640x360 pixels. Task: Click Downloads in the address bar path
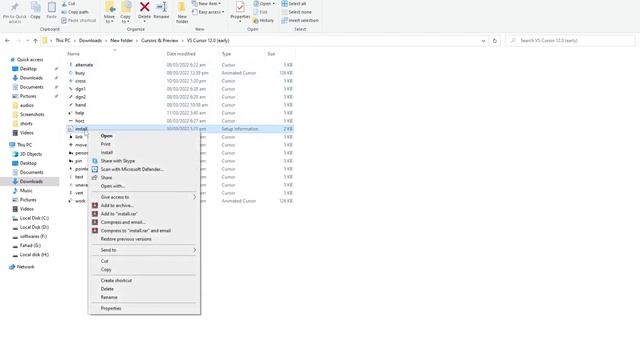(90, 40)
